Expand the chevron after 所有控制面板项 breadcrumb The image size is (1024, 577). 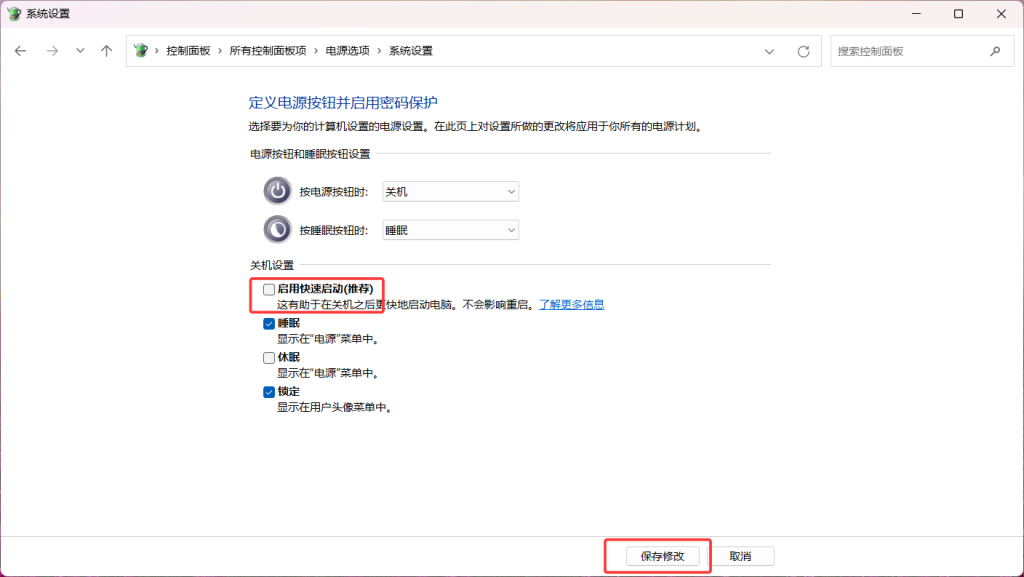315,51
